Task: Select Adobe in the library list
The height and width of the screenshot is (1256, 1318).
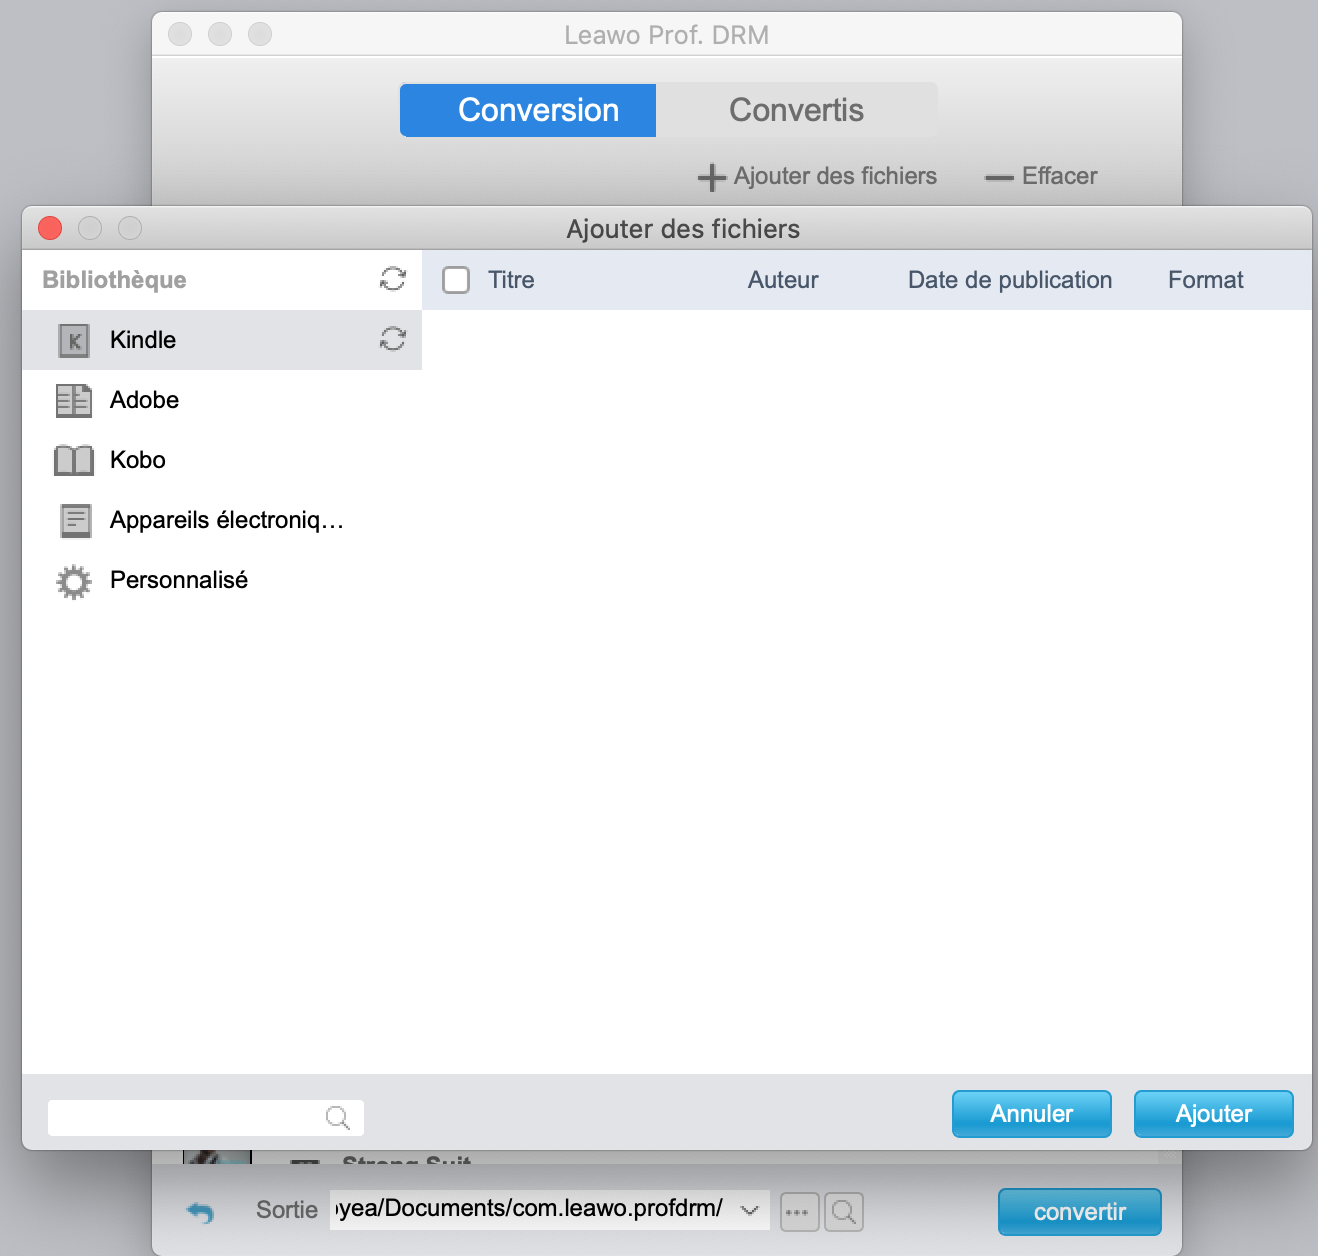Action: (x=222, y=400)
